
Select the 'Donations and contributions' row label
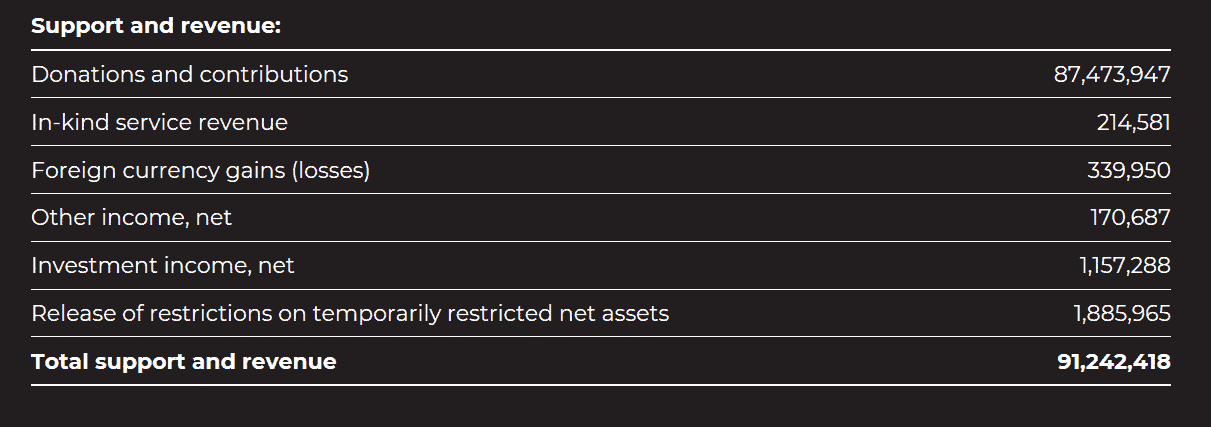(190, 74)
